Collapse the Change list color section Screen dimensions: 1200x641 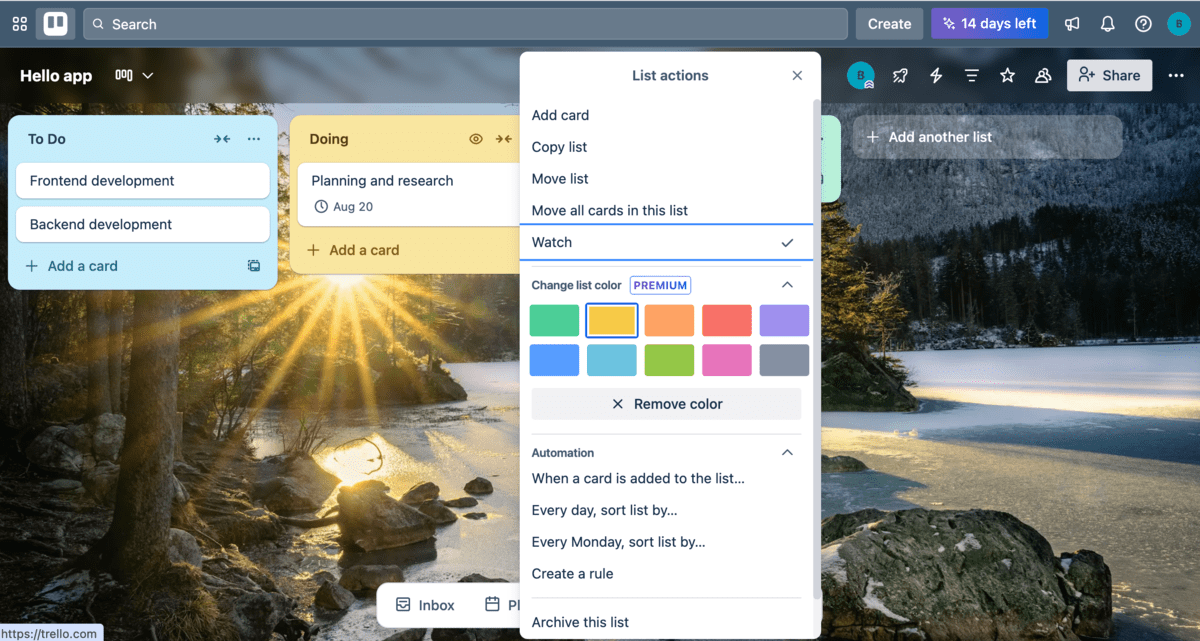coord(789,284)
